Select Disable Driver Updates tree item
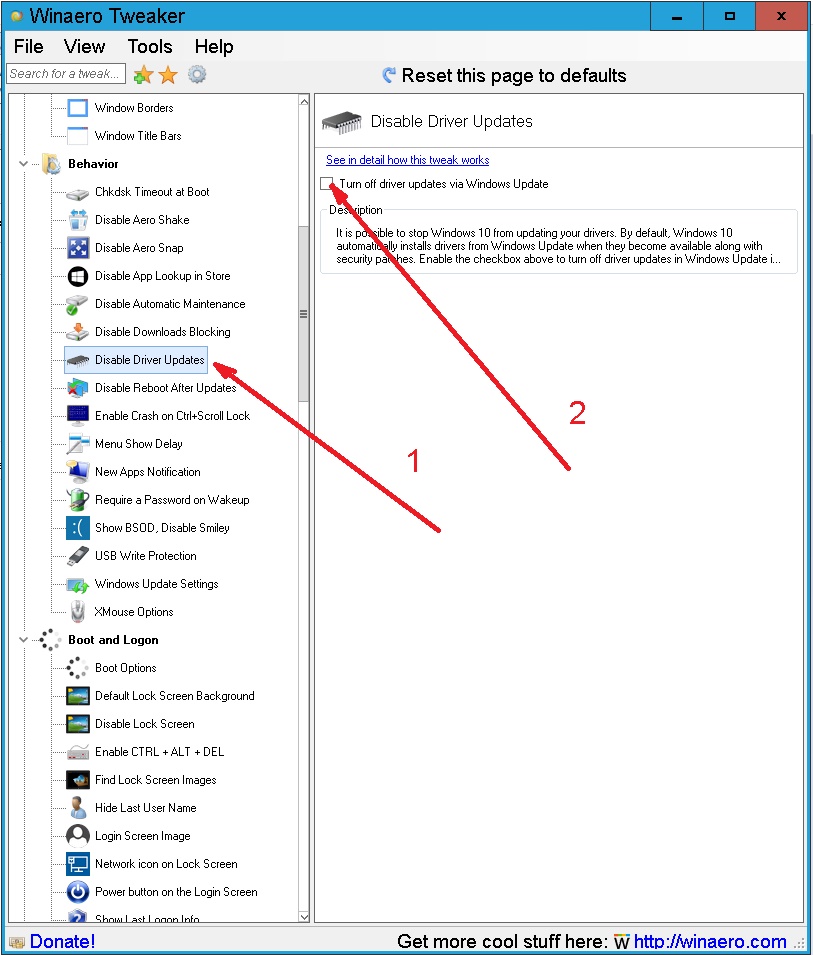Screen dimensions: 813x955 pyautogui.click(x=136, y=360)
